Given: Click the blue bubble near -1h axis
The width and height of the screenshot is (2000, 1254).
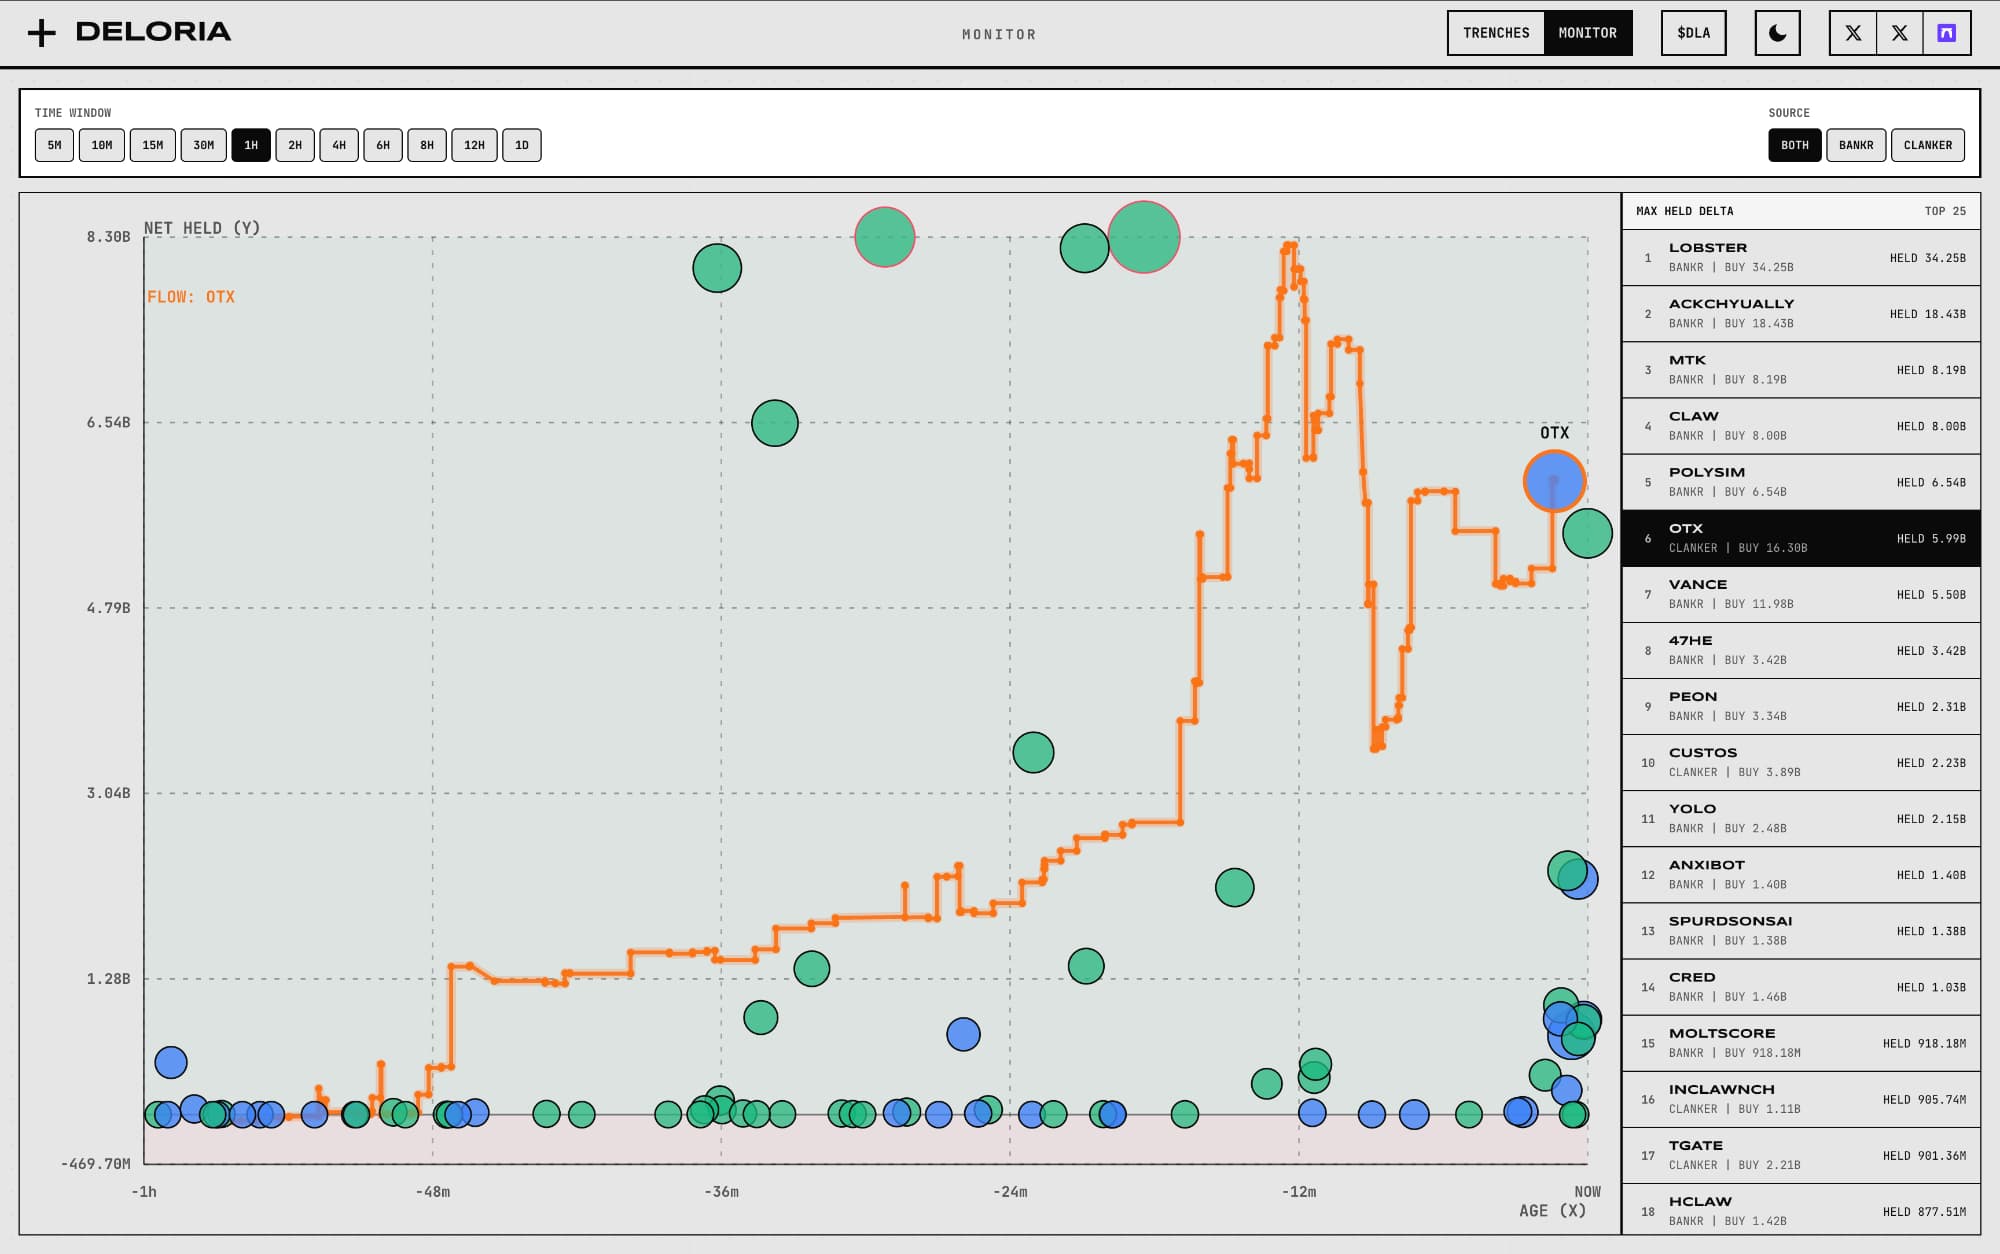Looking at the screenshot, I should pyautogui.click(x=171, y=1062).
